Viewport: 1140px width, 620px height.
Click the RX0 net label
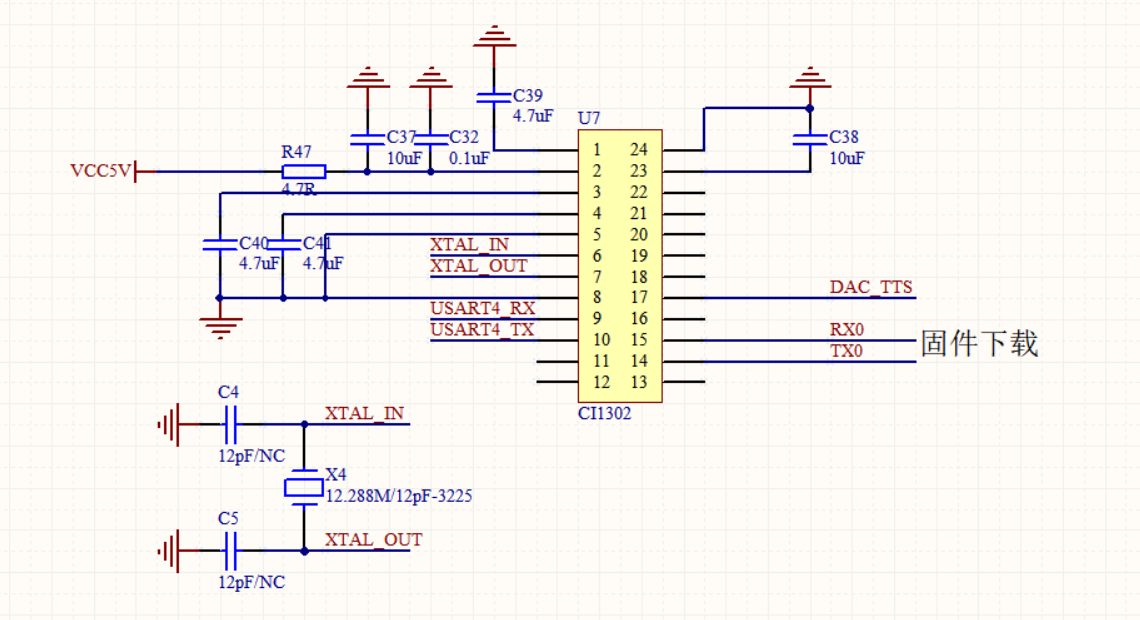click(x=846, y=329)
